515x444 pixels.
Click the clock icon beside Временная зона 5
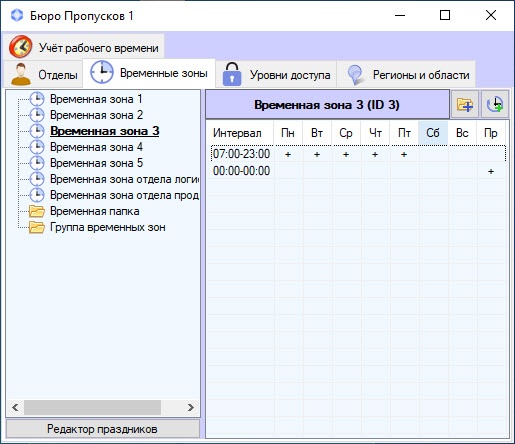pyautogui.click(x=37, y=163)
